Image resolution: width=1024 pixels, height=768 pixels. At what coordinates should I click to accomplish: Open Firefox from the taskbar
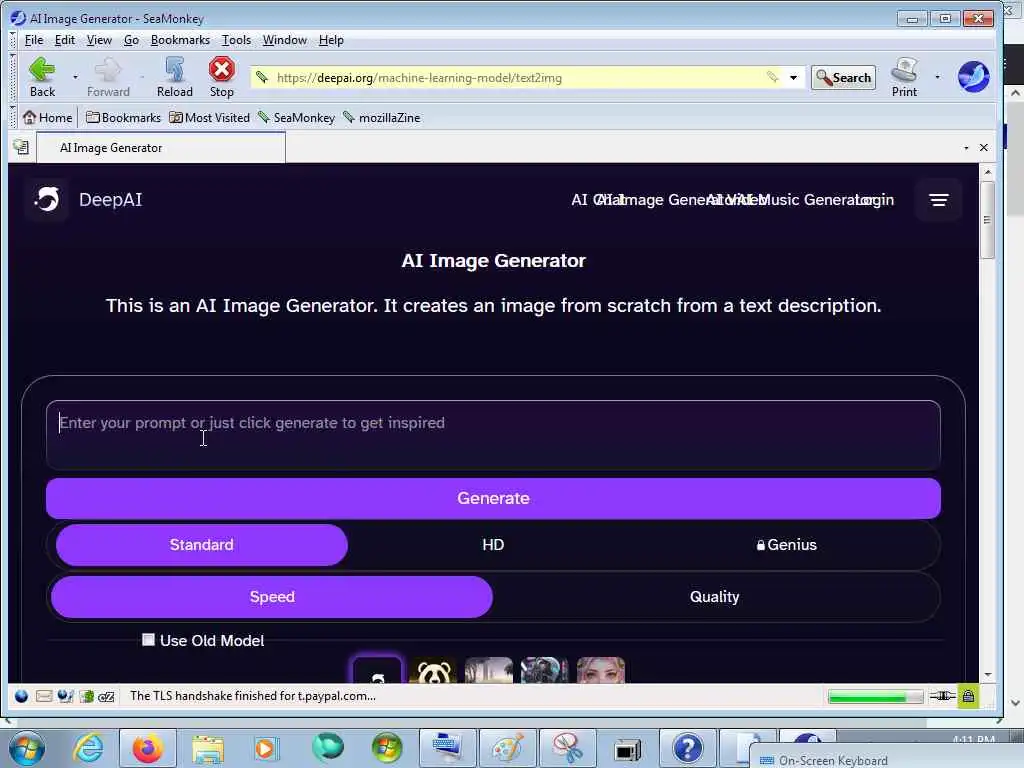tap(148, 748)
